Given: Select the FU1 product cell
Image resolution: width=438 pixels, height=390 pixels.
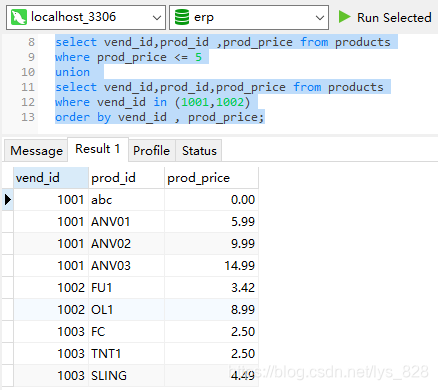Looking at the screenshot, I should (126, 288).
